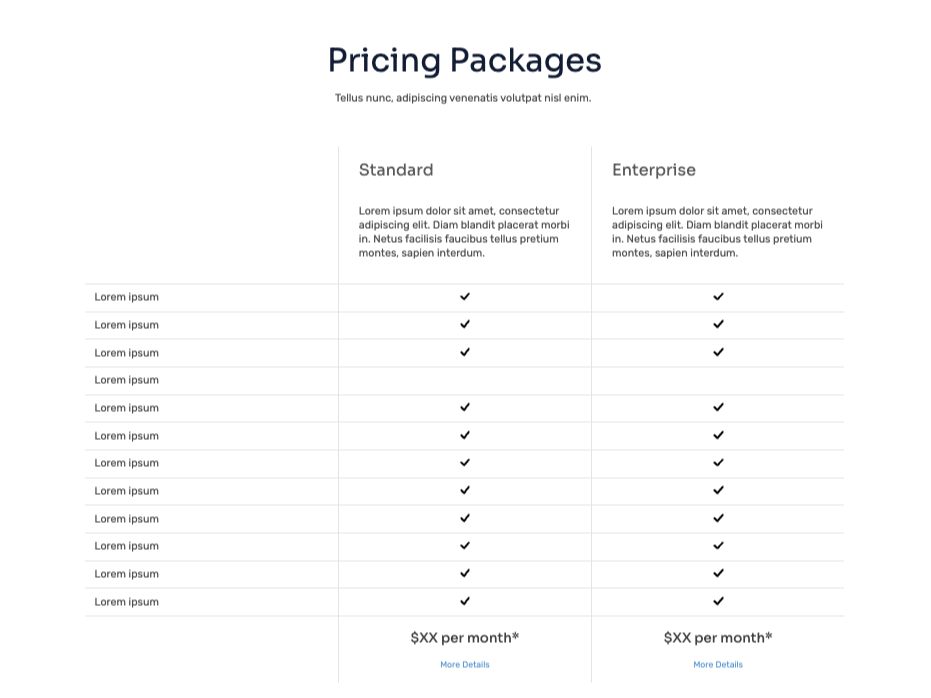This screenshot has height=698, width=931.
Task: Click the last row's Enterprise checkmark
Action: pyautogui.click(x=718, y=601)
